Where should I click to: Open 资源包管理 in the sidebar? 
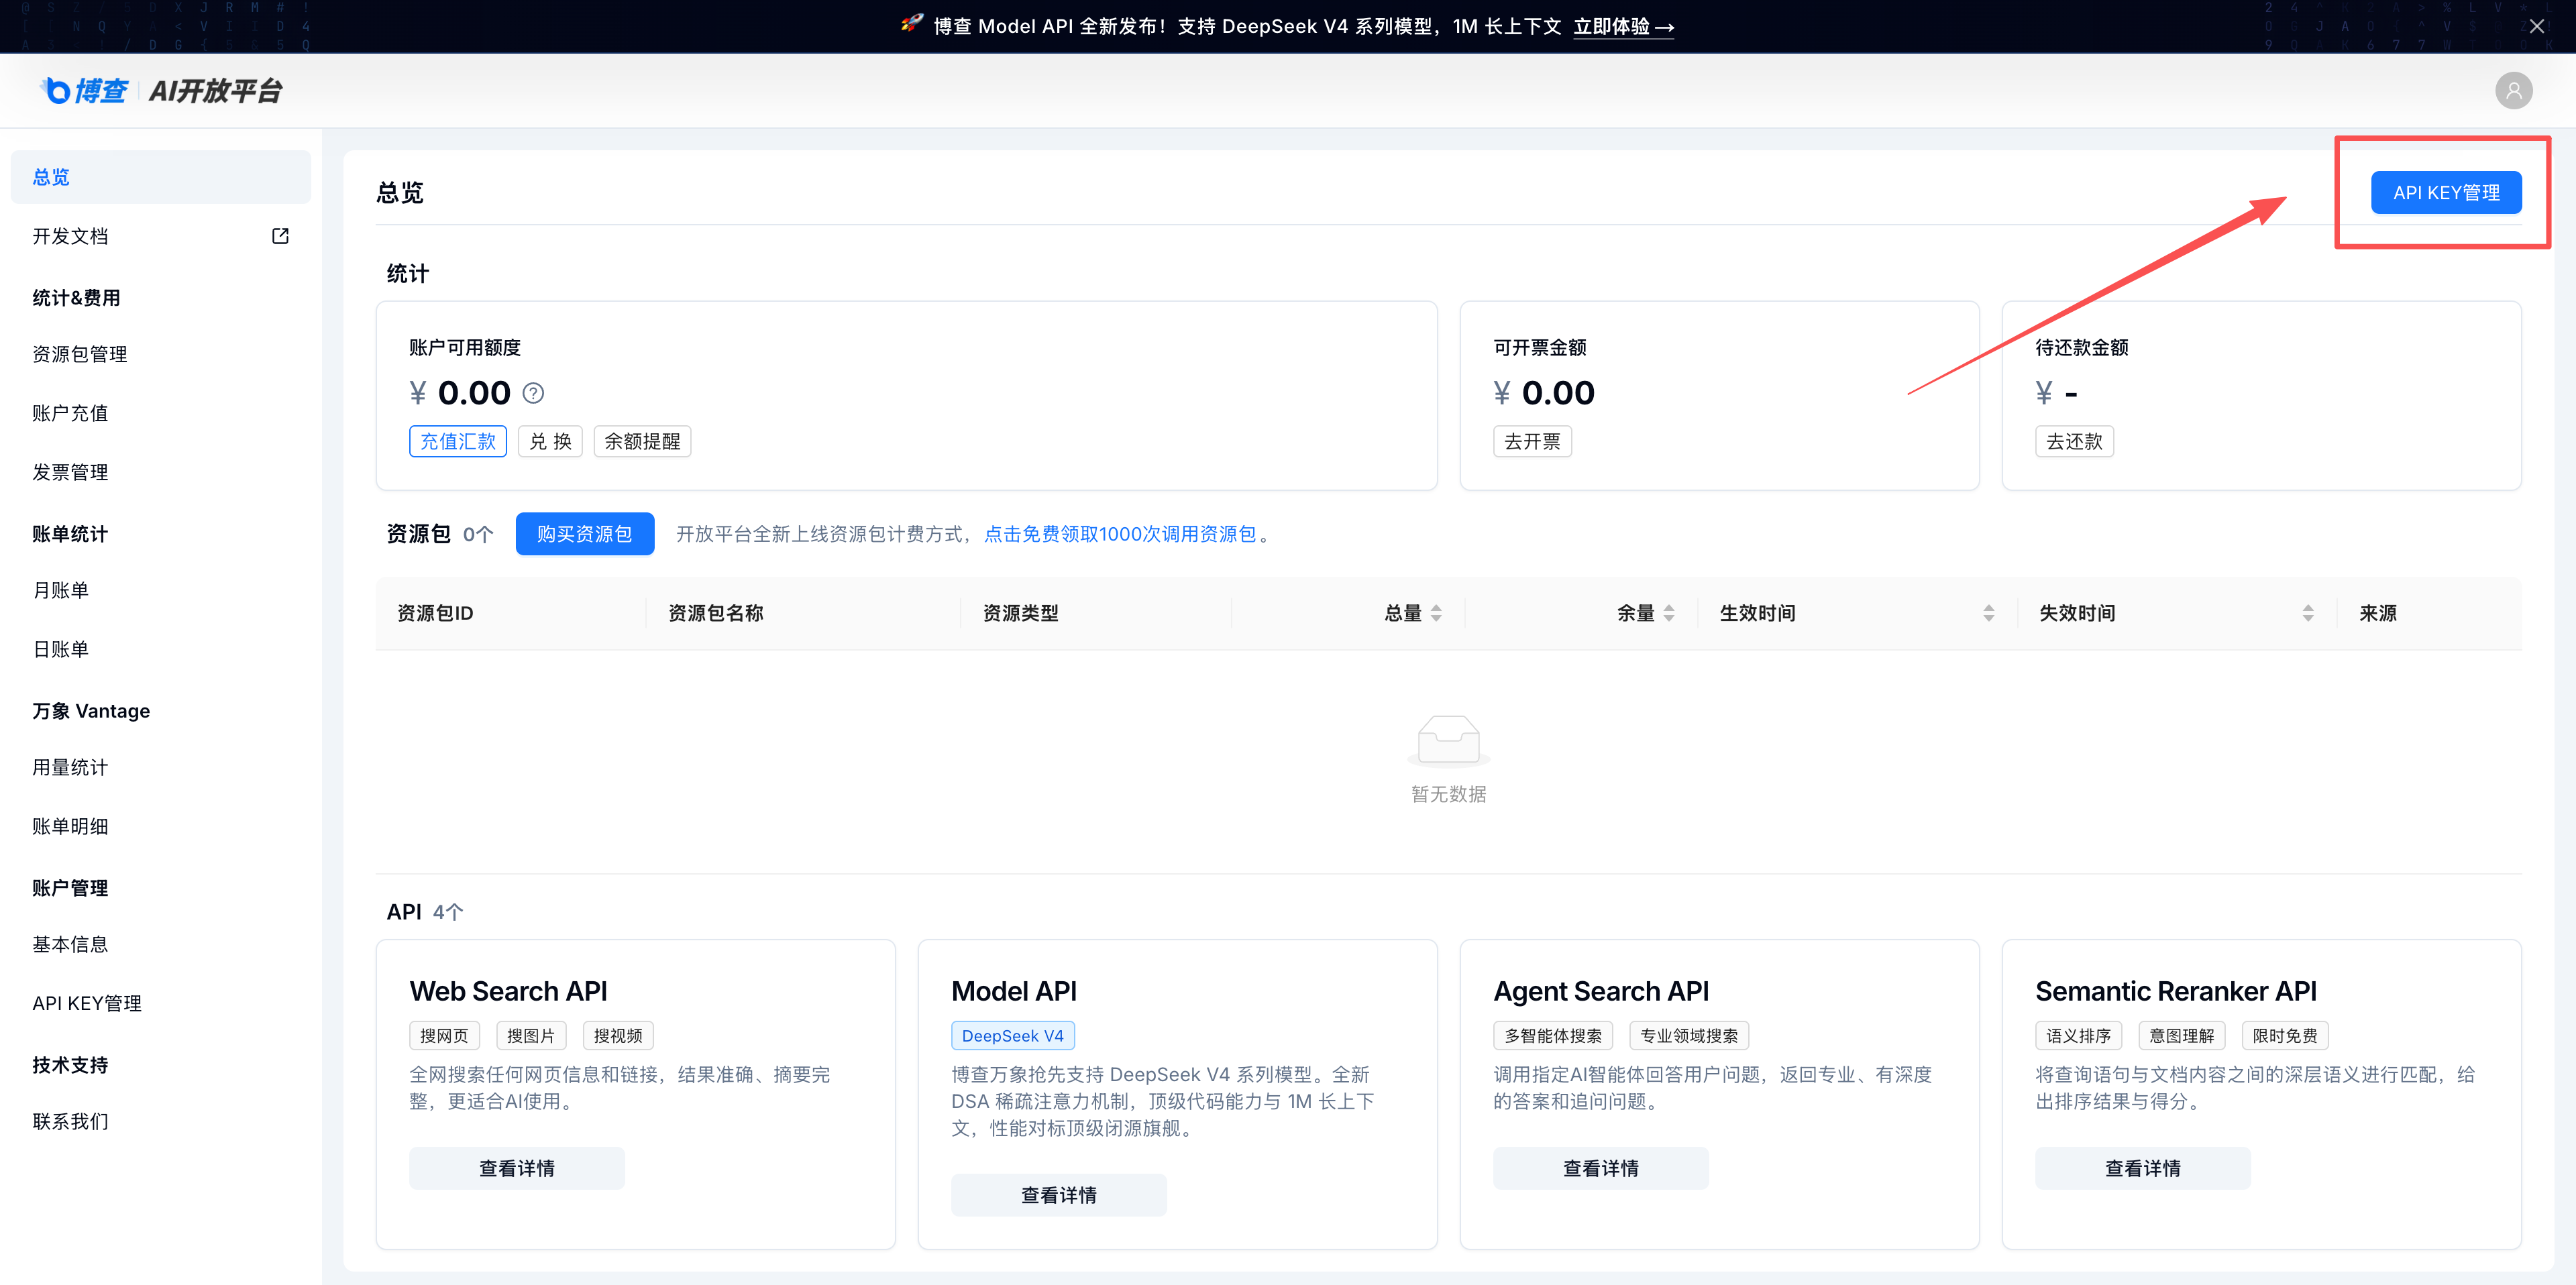pos(161,354)
